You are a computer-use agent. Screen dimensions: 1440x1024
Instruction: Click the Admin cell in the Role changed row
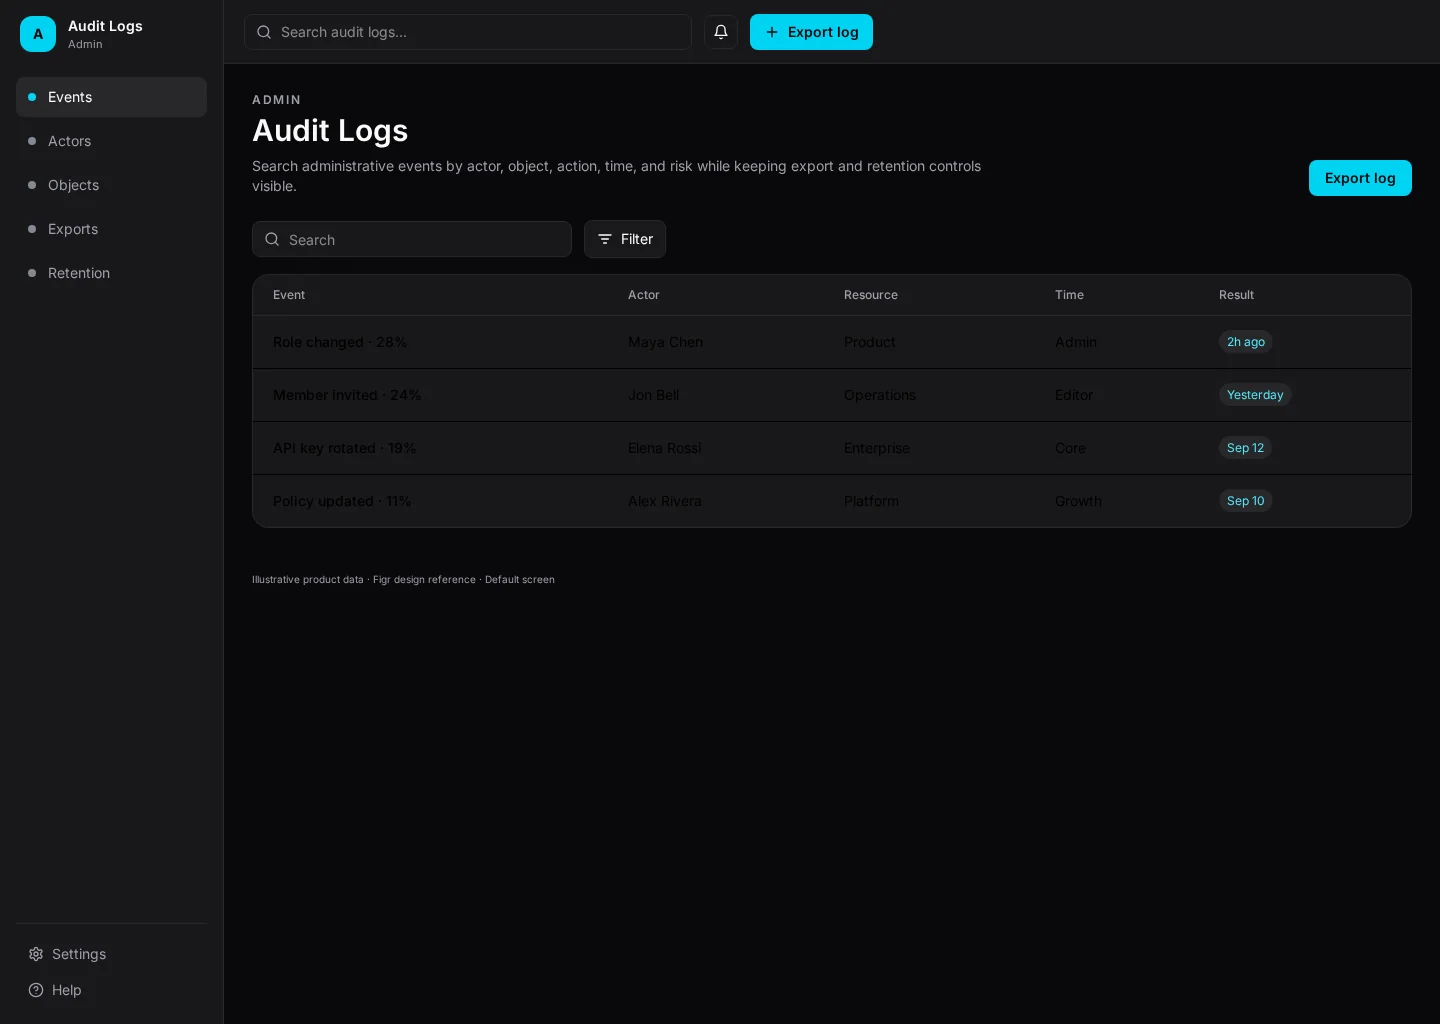(1076, 342)
